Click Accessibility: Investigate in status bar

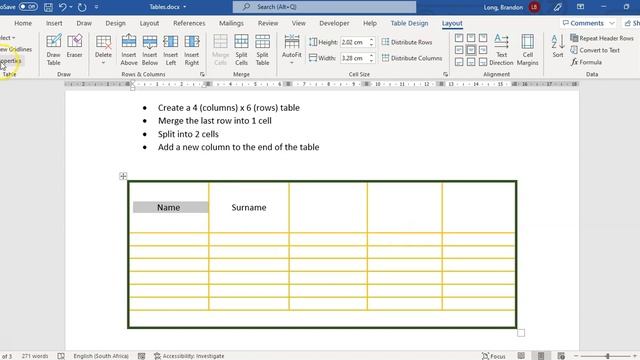tap(189, 356)
